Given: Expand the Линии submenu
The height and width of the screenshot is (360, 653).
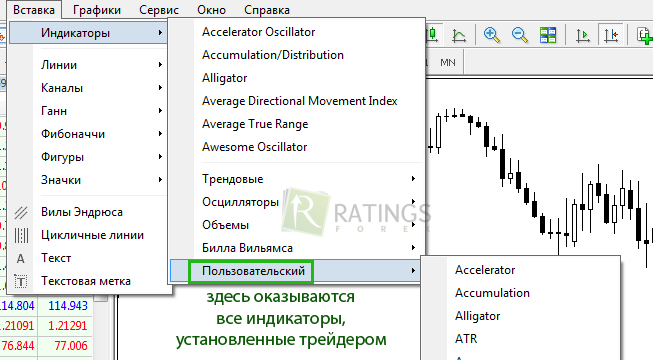Looking at the screenshot, I should click(x=88, y=65).
